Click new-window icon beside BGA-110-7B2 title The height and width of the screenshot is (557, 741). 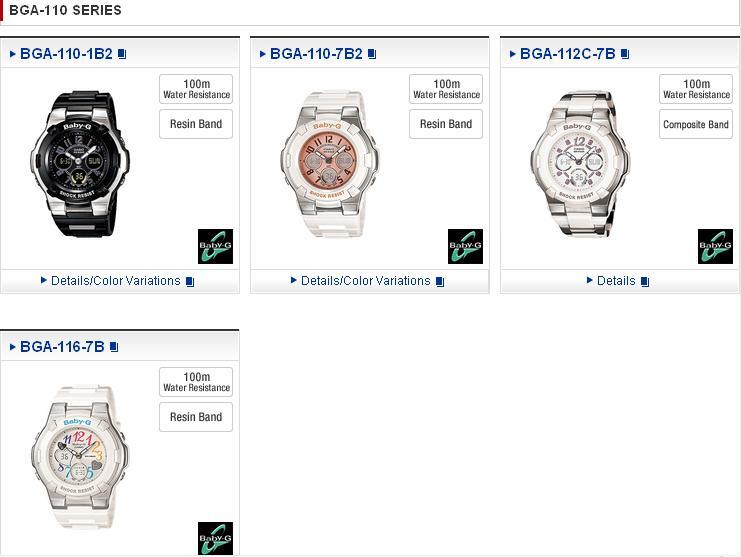(x=372, y=54)
